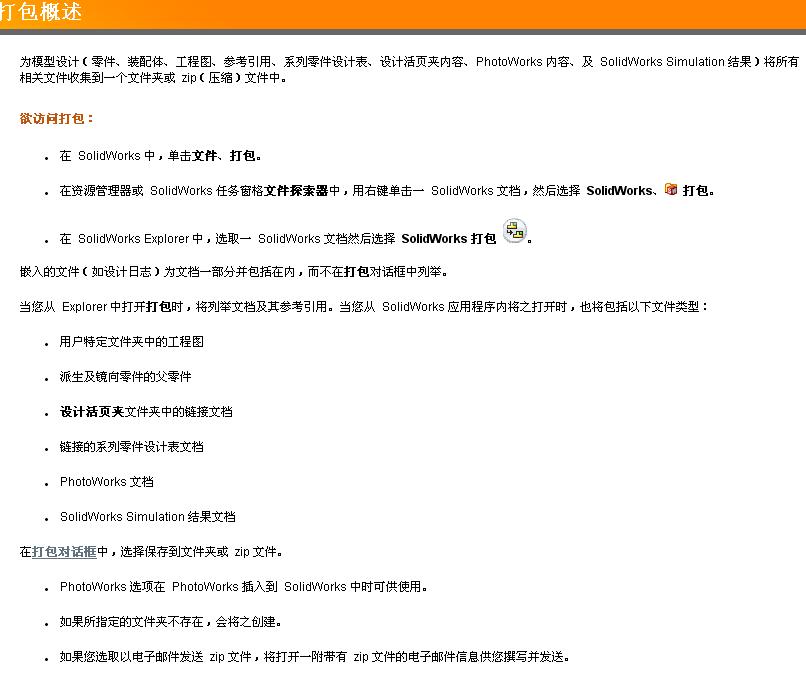
Task: Click the 欲访问打包 heading
Action: point(57,119)
